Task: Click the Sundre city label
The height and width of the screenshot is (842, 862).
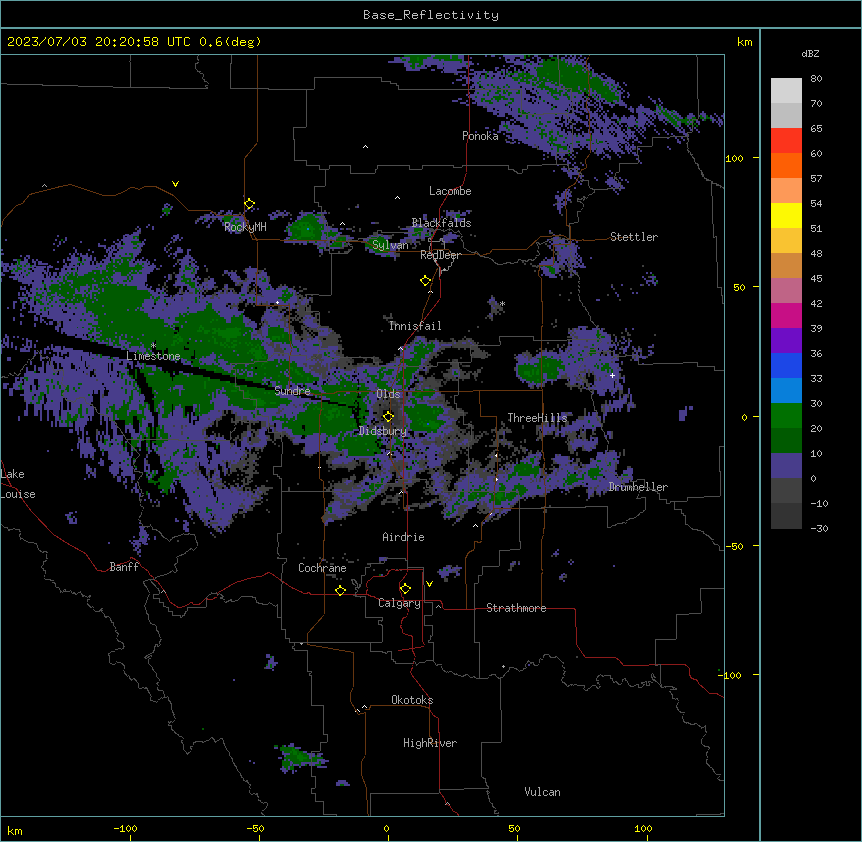Action: tap(292, 391)
